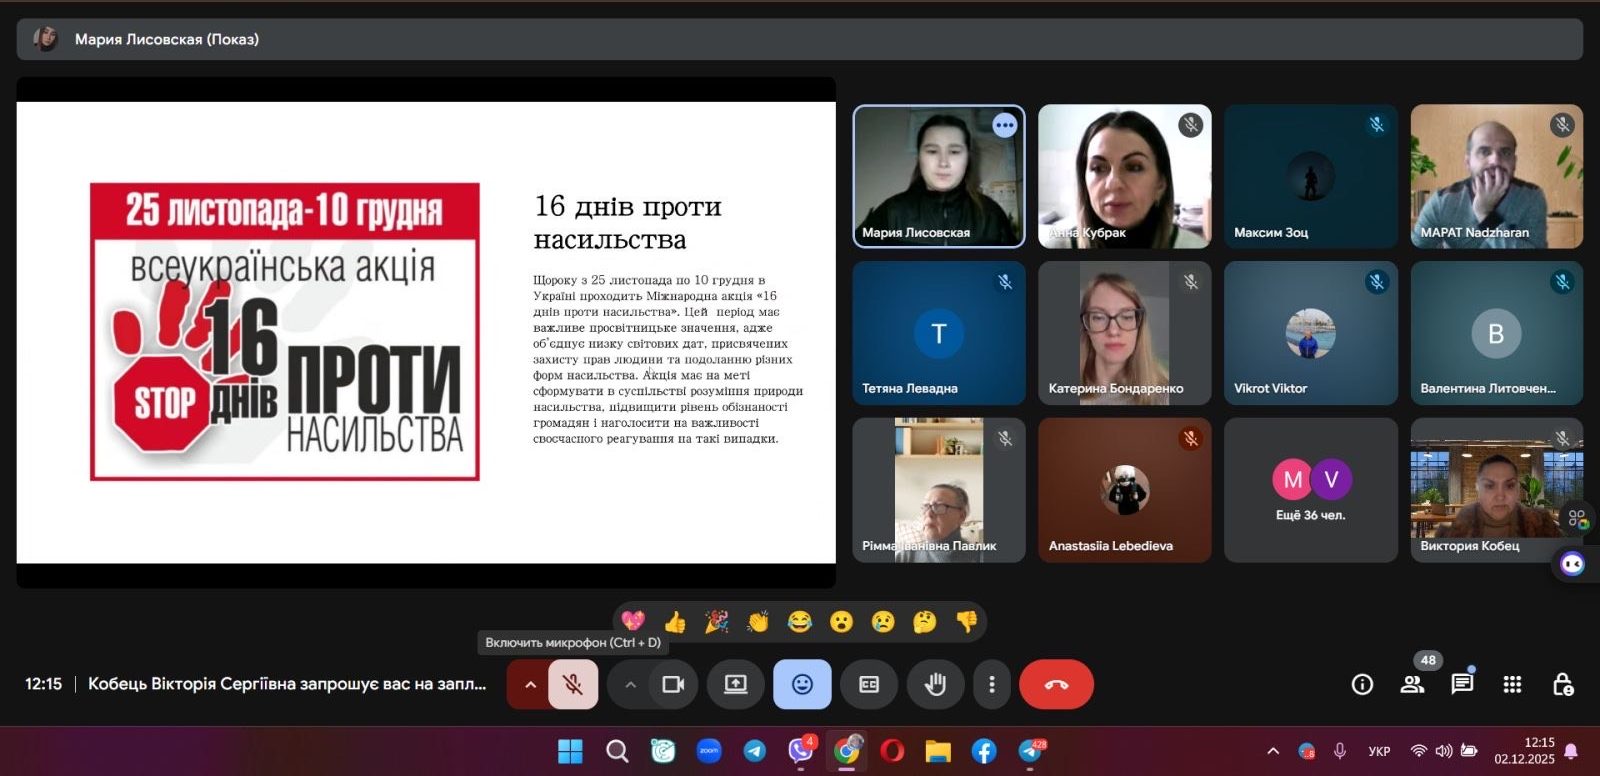This screenshot has width=1600, height=776.
Task: Open volume control in system tray
Action: (x=1444, y=751)
